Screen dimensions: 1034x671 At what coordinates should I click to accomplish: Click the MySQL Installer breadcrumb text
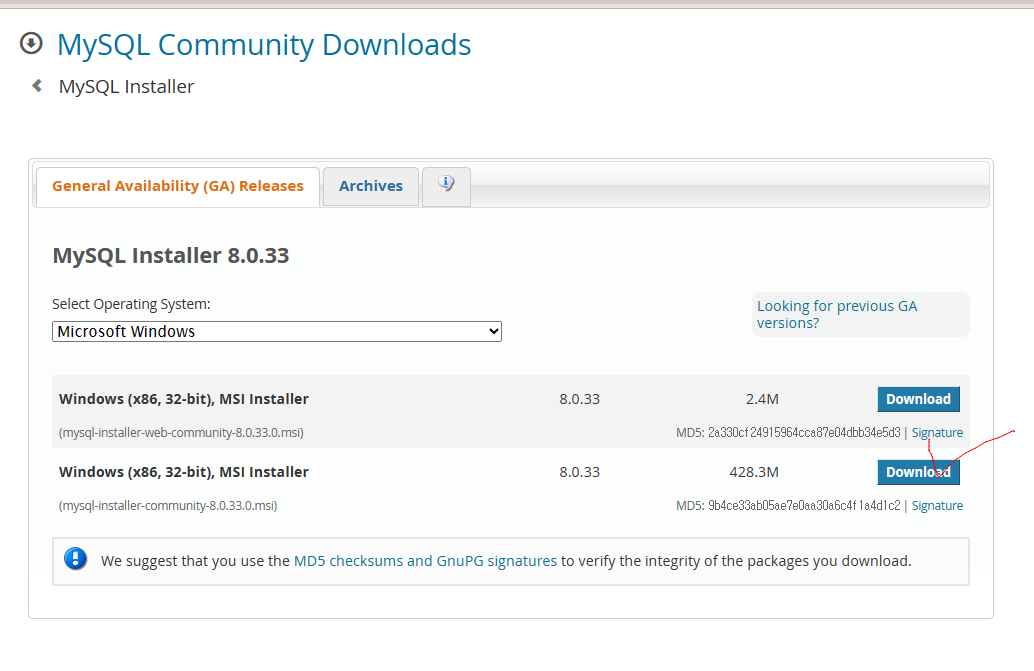coord(127,86)
